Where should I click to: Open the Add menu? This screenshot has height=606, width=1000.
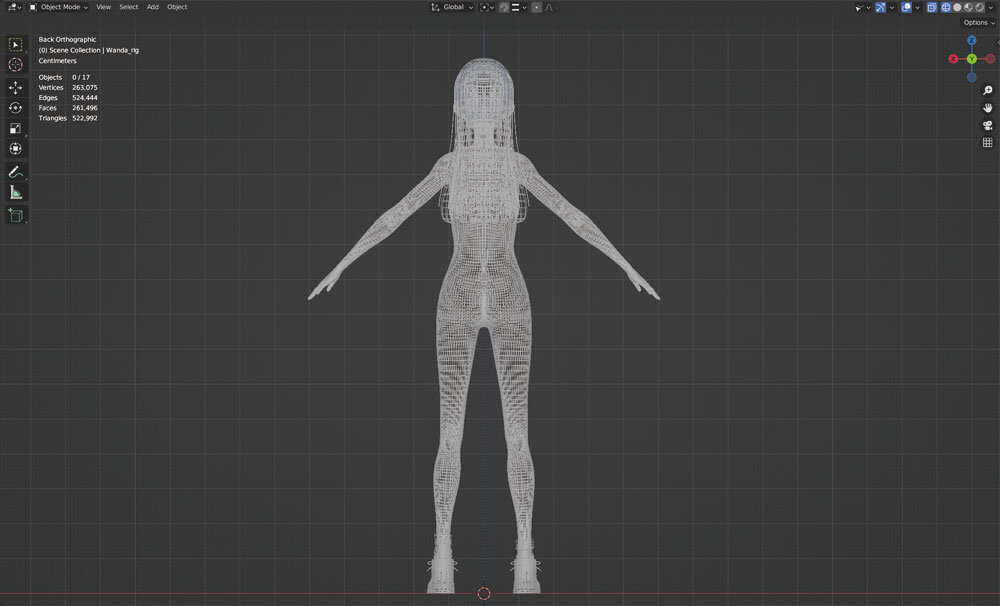(x=152, y=7)
